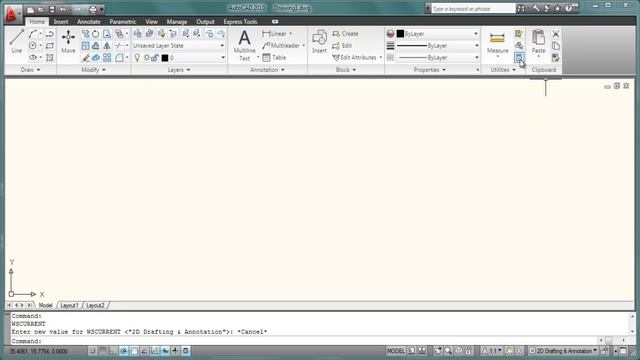Click the black color swatch in Properties panel
The image size is (640, 360).
(x=400, y=34)
